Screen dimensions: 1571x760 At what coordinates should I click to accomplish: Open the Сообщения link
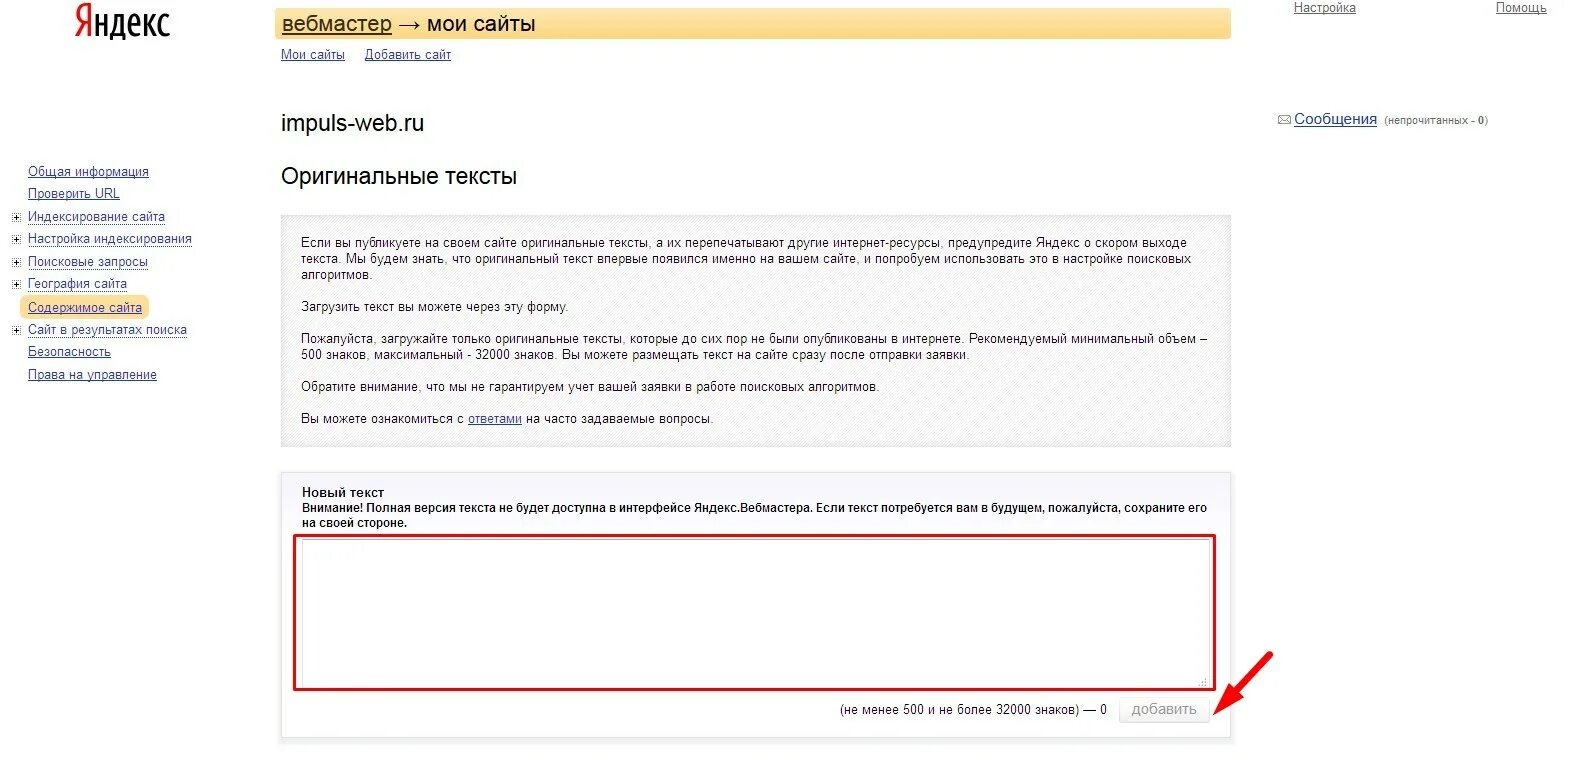point(1335,119)
